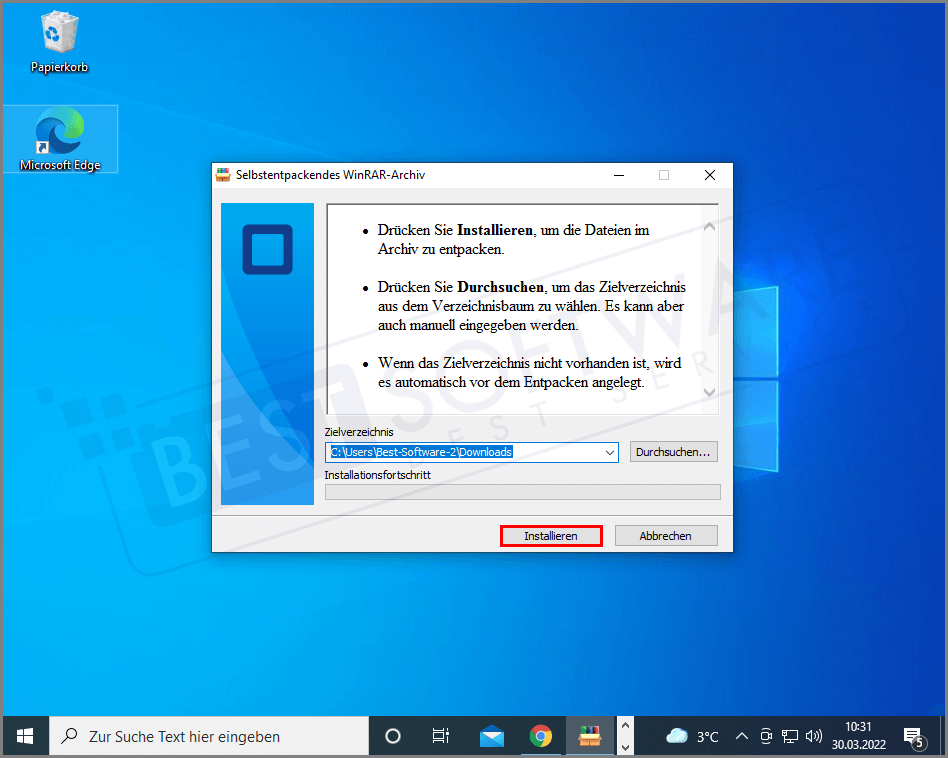Viewport: 948px width, 758px height.
Task: Click the Installieren button
Action: [x=551, y=536]
